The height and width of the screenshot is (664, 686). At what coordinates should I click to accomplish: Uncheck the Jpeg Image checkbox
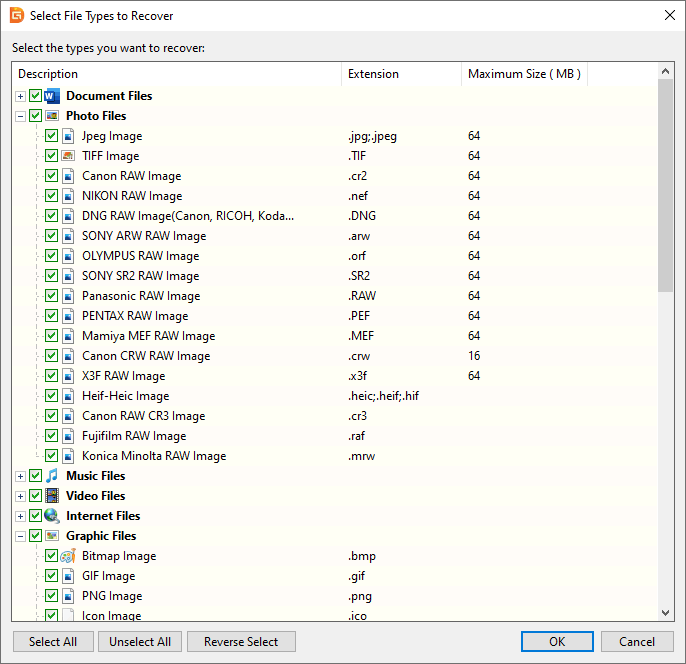point(52,136)
